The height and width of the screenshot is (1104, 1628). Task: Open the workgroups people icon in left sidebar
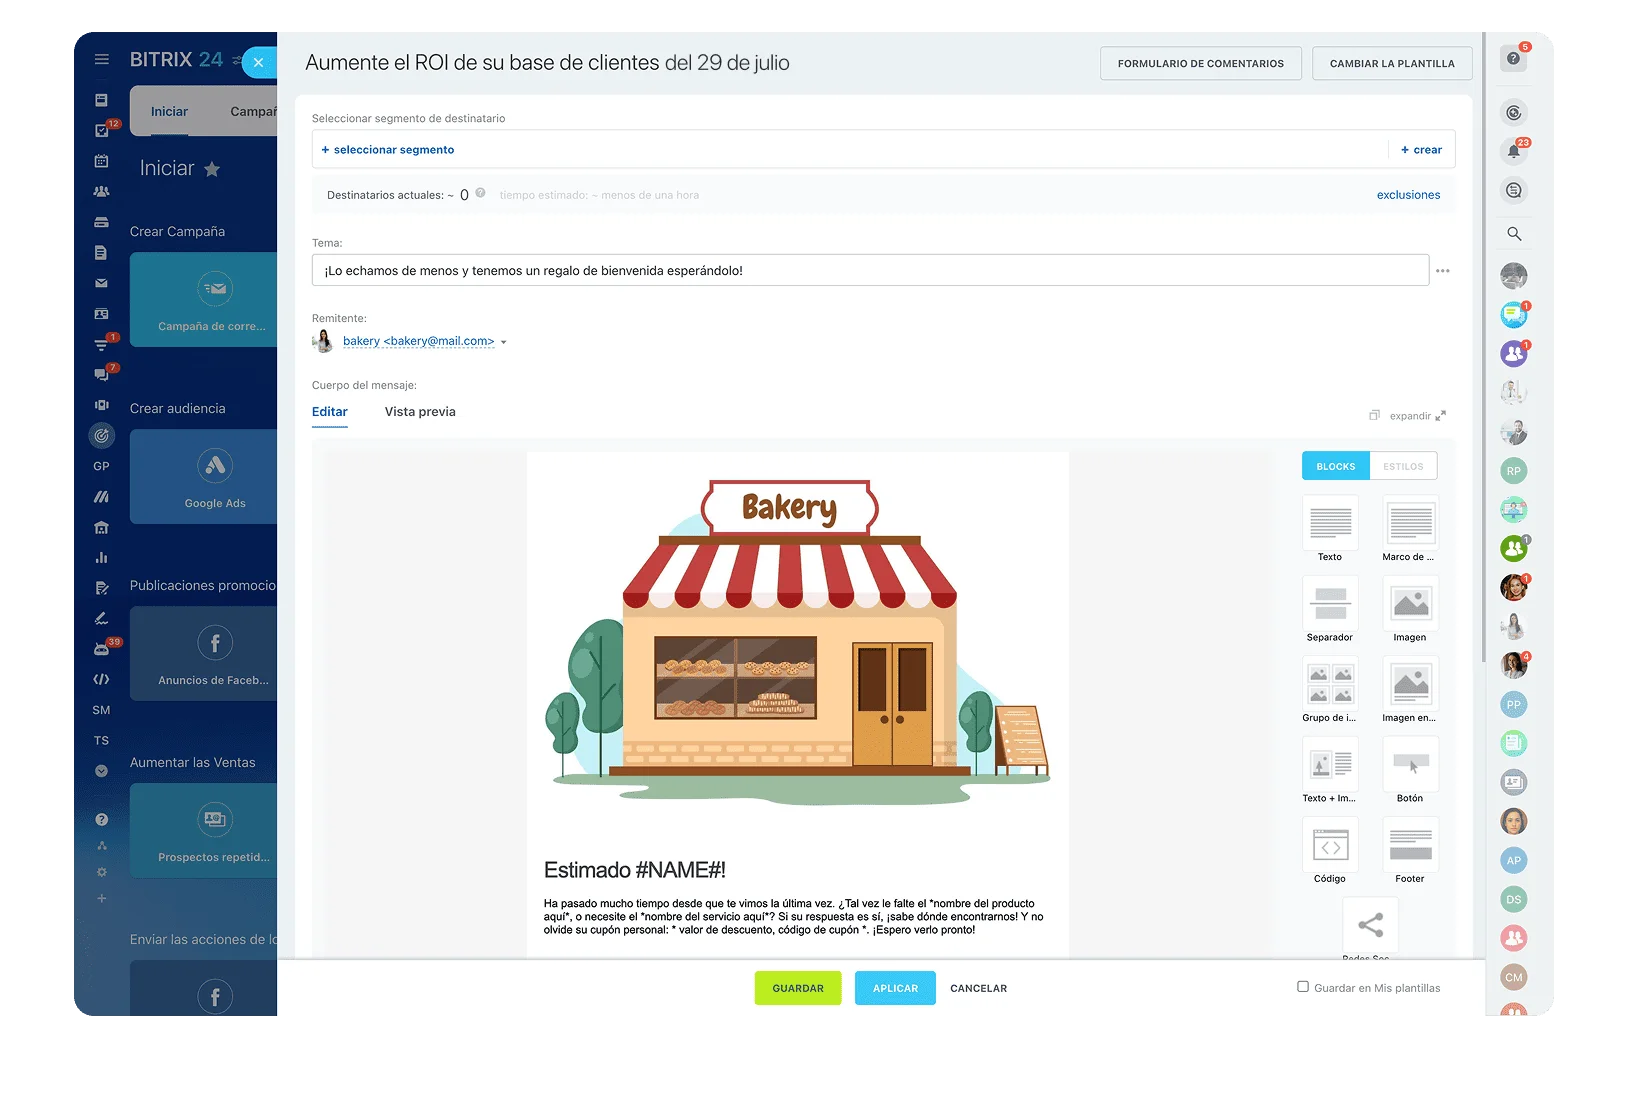click(101, 191)
